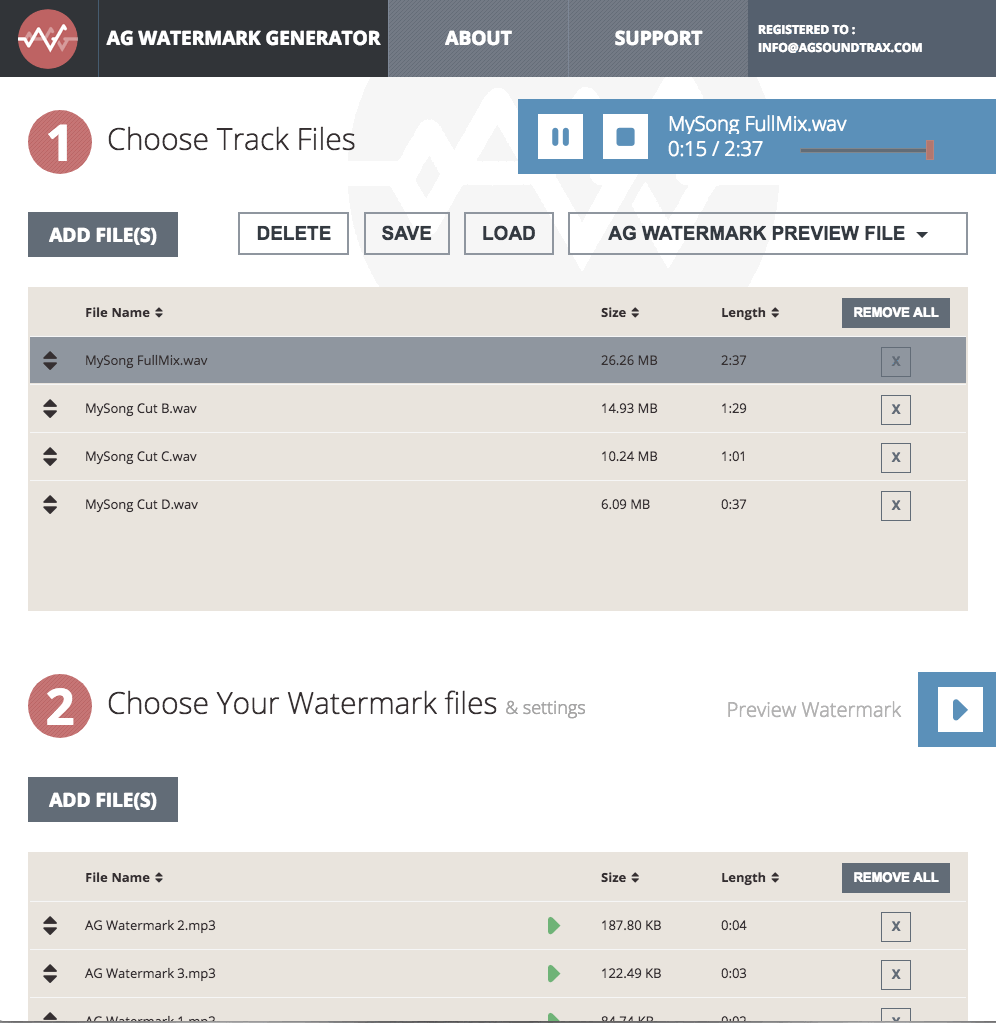Open the Support tab
996x1023 pixels.
(658, 38)
